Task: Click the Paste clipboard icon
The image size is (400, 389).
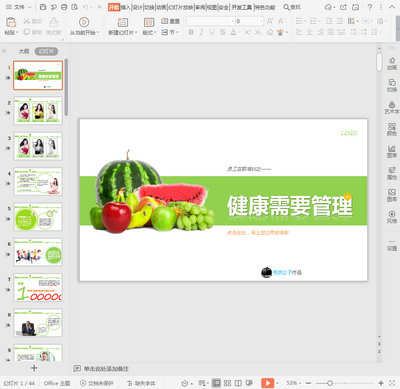Action: [x=11, y=22]
